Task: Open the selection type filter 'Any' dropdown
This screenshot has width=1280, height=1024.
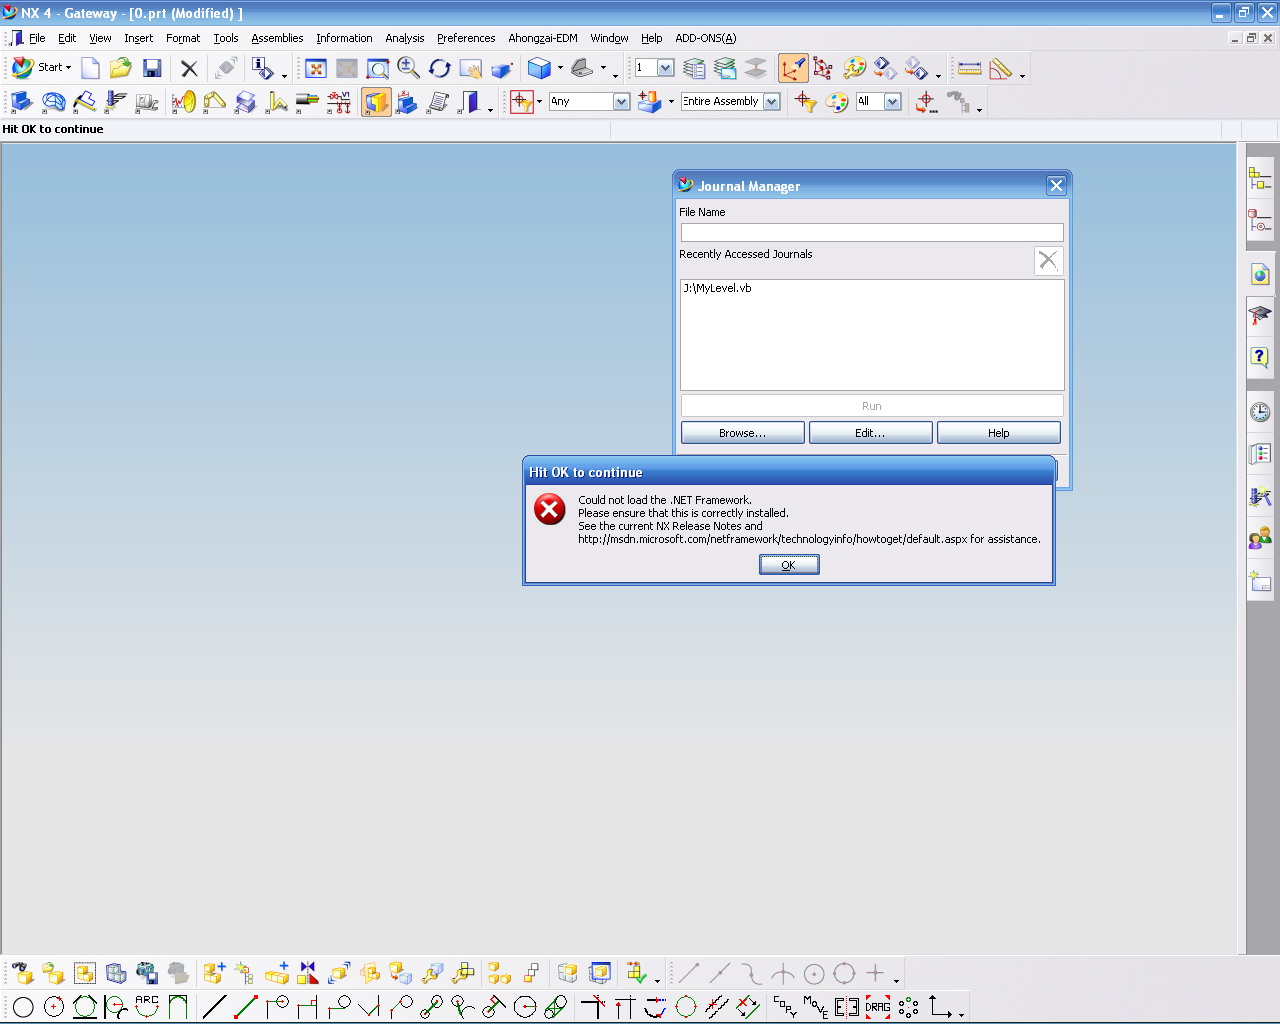Action: 621,101
